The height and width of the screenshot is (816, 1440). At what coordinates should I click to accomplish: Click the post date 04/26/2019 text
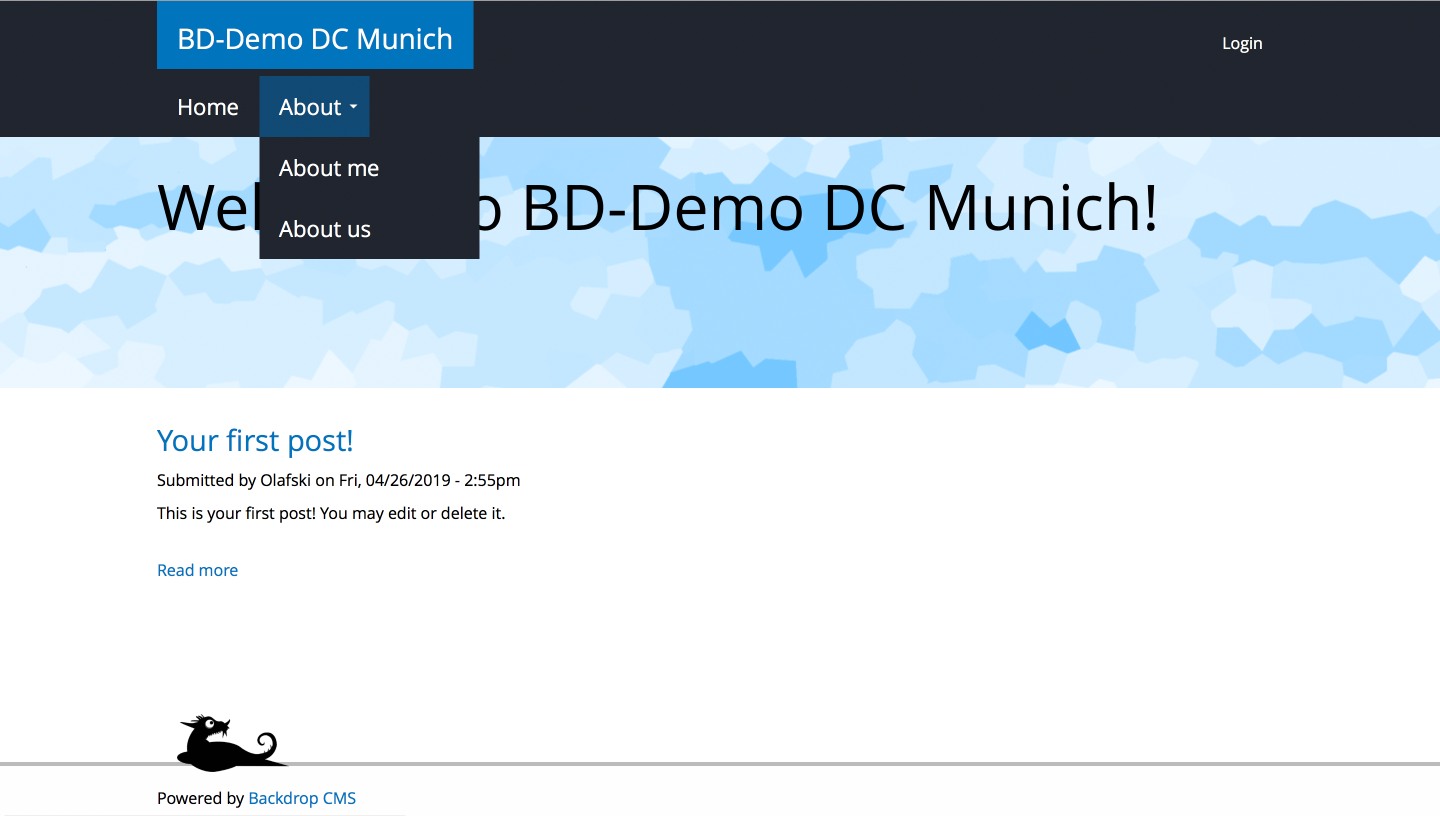pyautogui.click(x=407, y=480)
